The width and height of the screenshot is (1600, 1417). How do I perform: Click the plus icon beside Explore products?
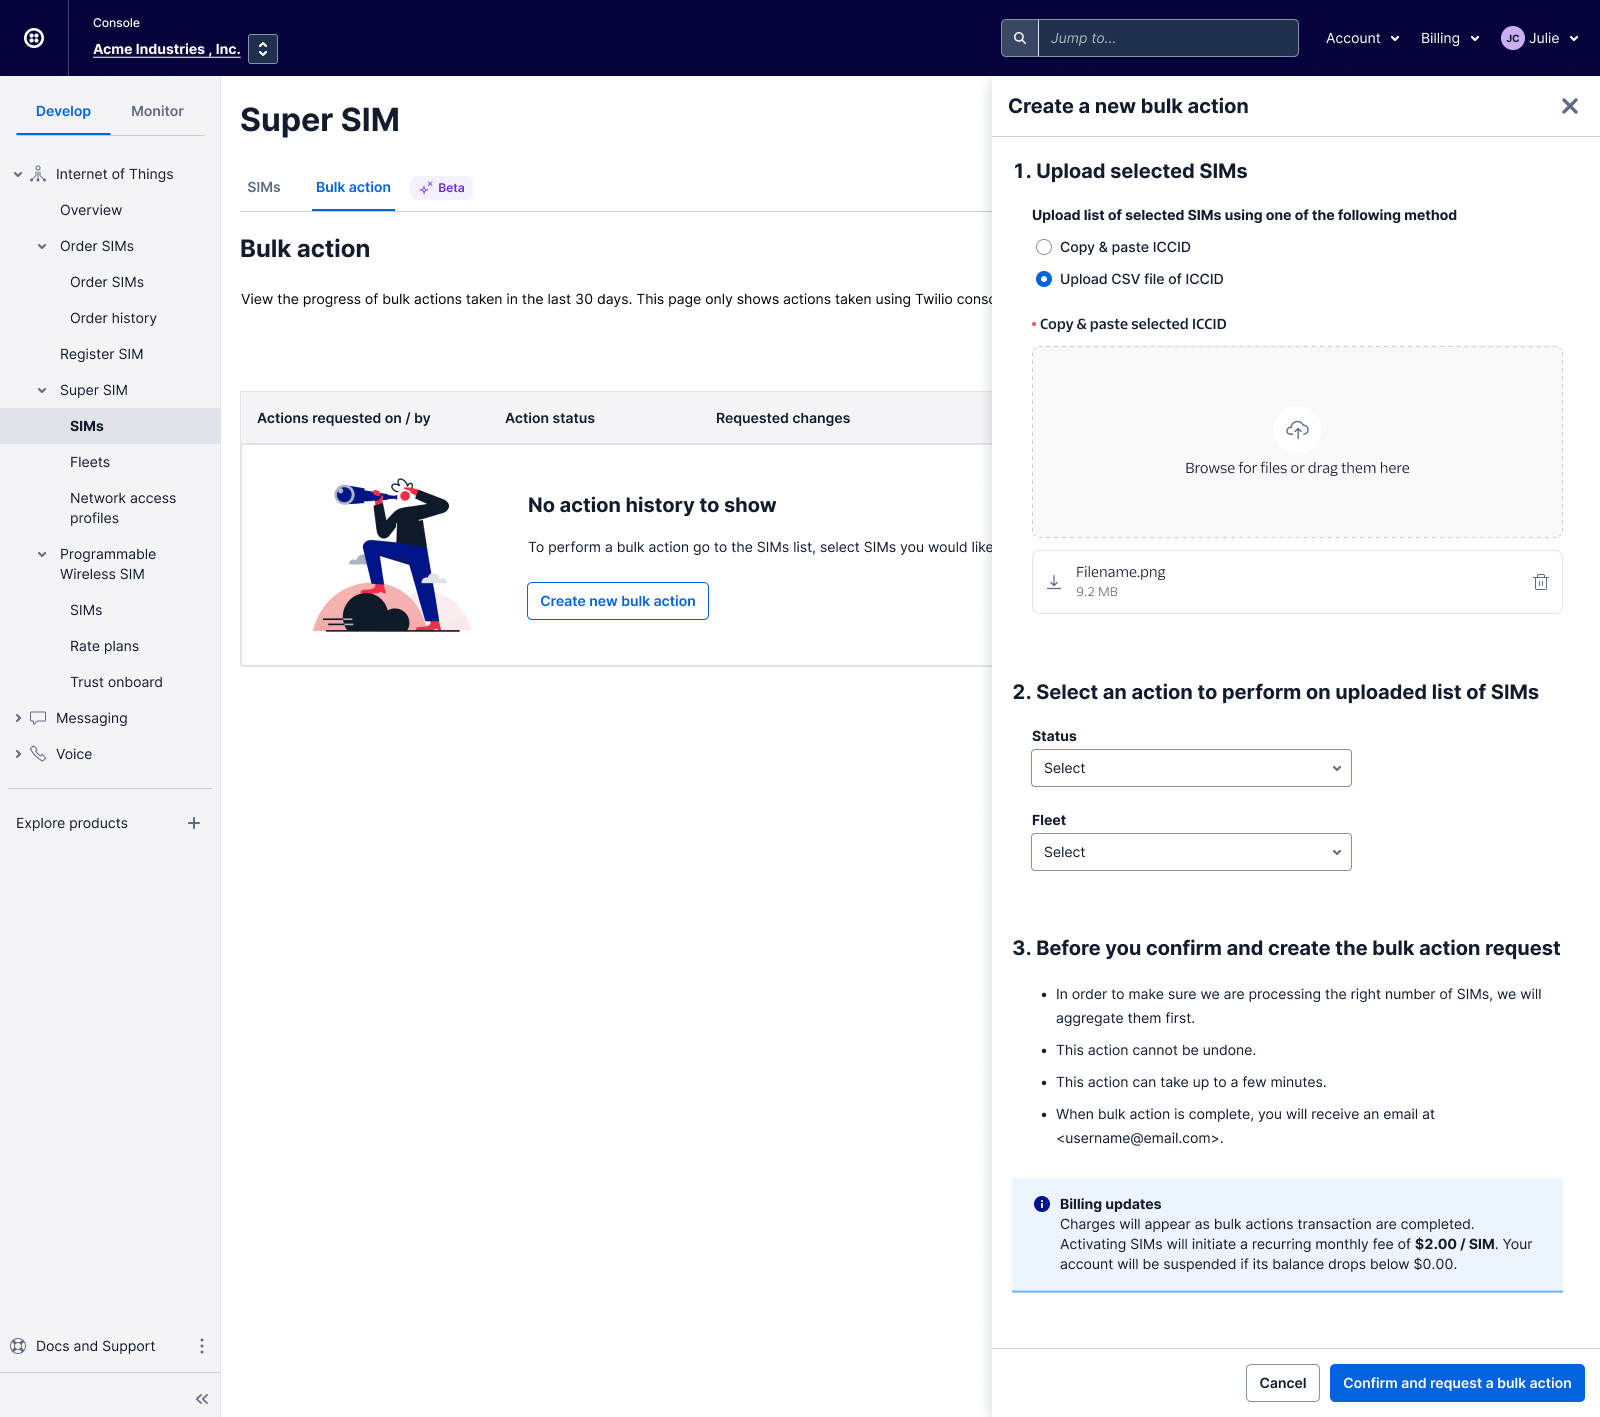pos(194,823)
